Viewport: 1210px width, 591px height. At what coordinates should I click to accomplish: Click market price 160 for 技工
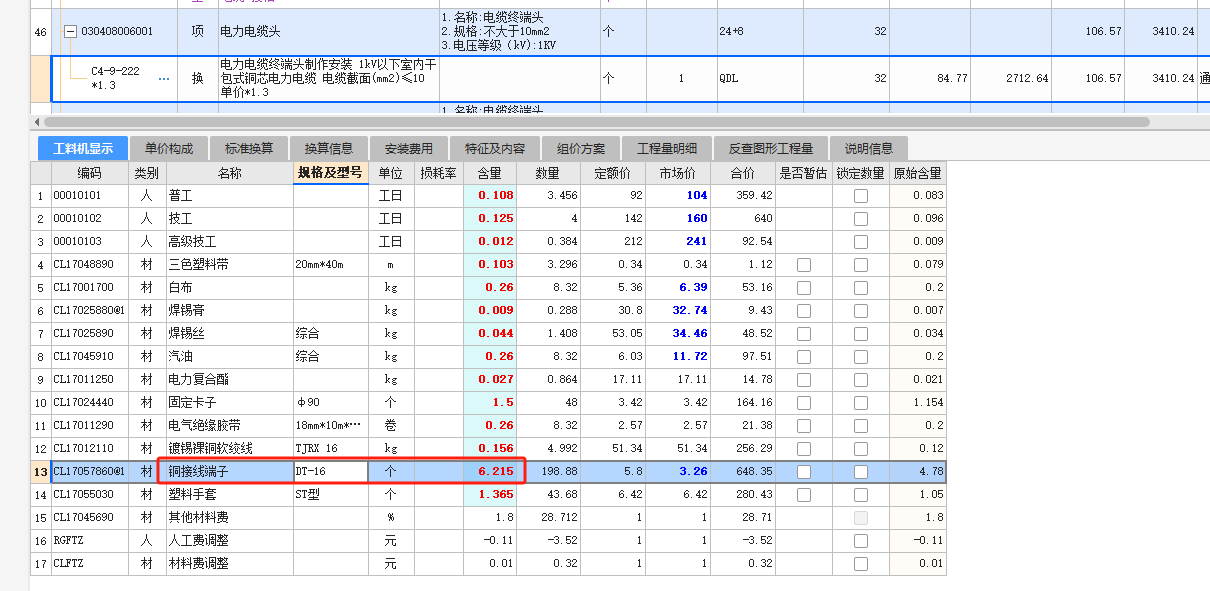679,218
